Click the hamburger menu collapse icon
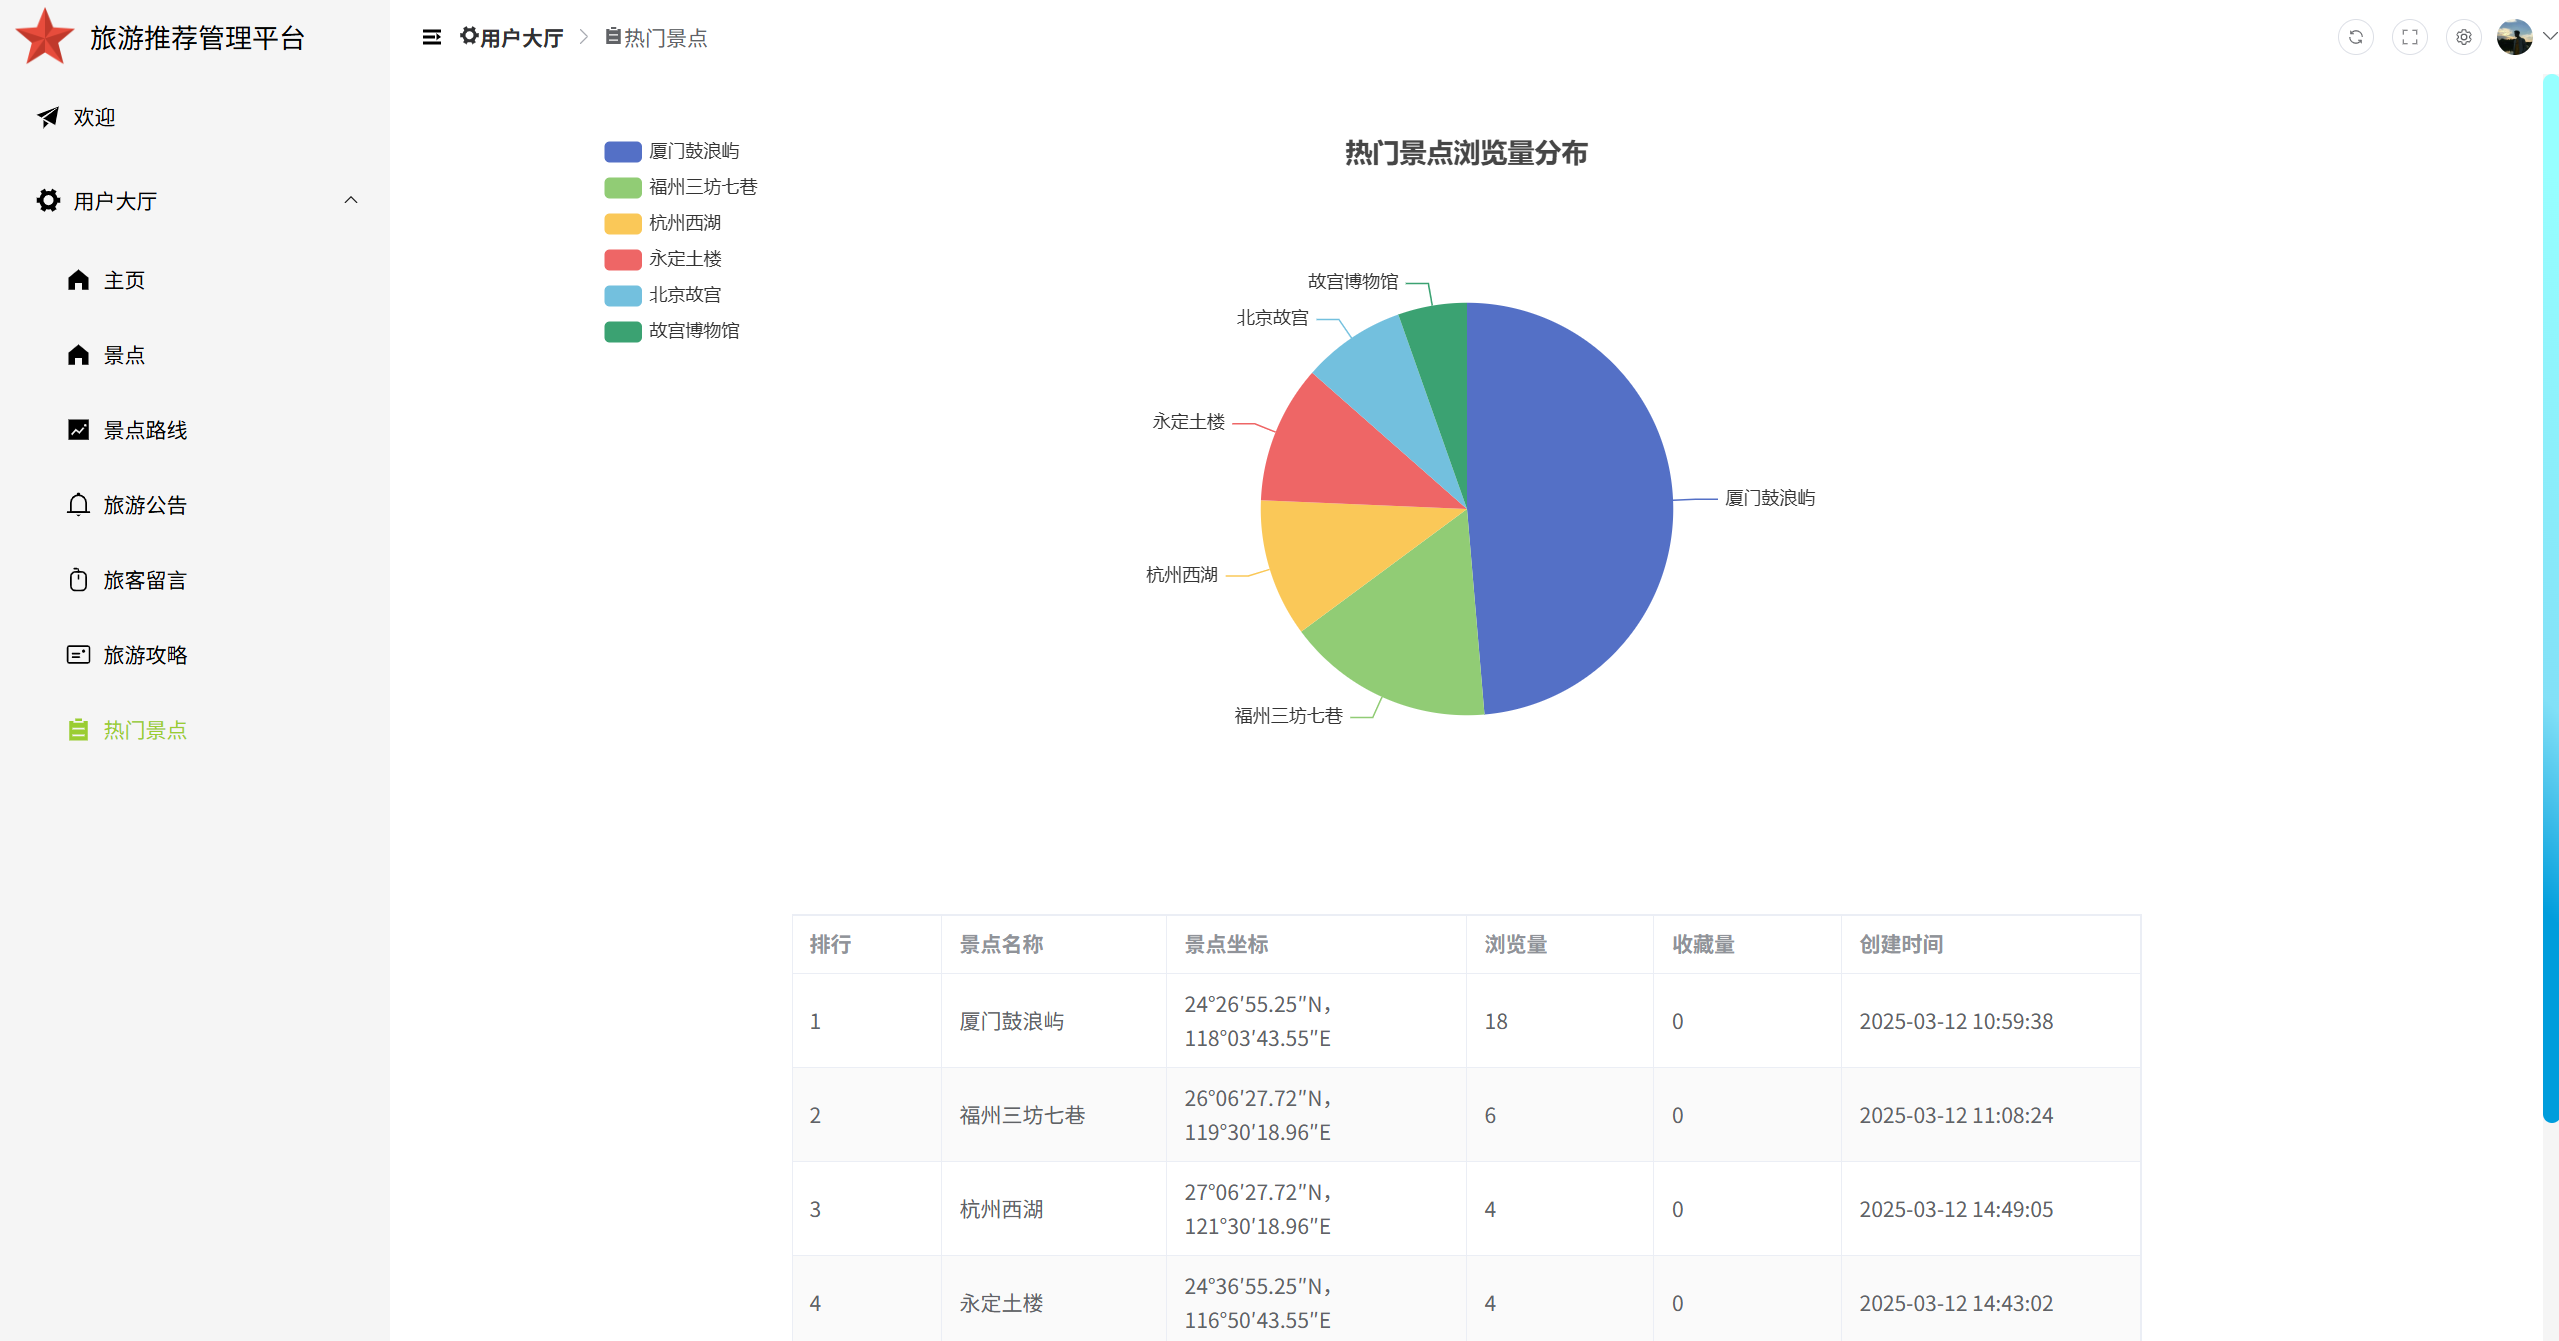Image resolution: width=2559 pixels, height=1341 pixels. [431, 38]
